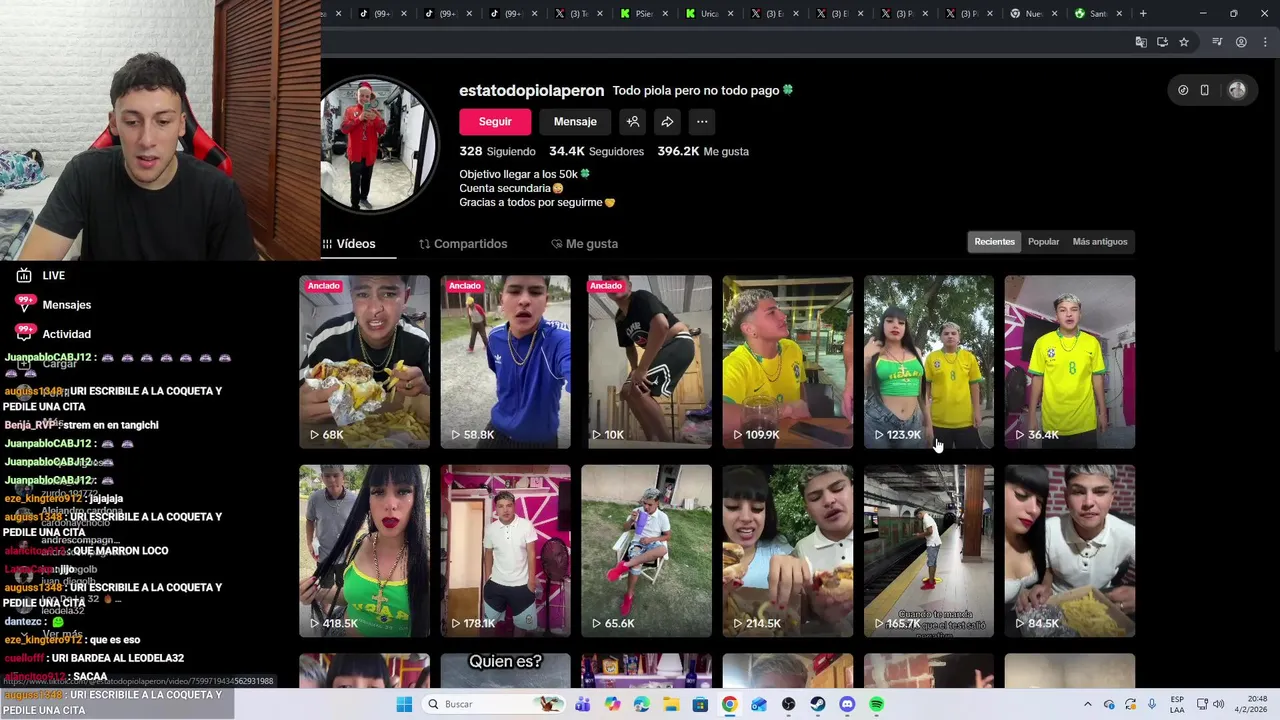Click the phone icon in top-right pill
Image resolution: width=1280 pixels, height=720 pixels.
[x=1205, y=90]
